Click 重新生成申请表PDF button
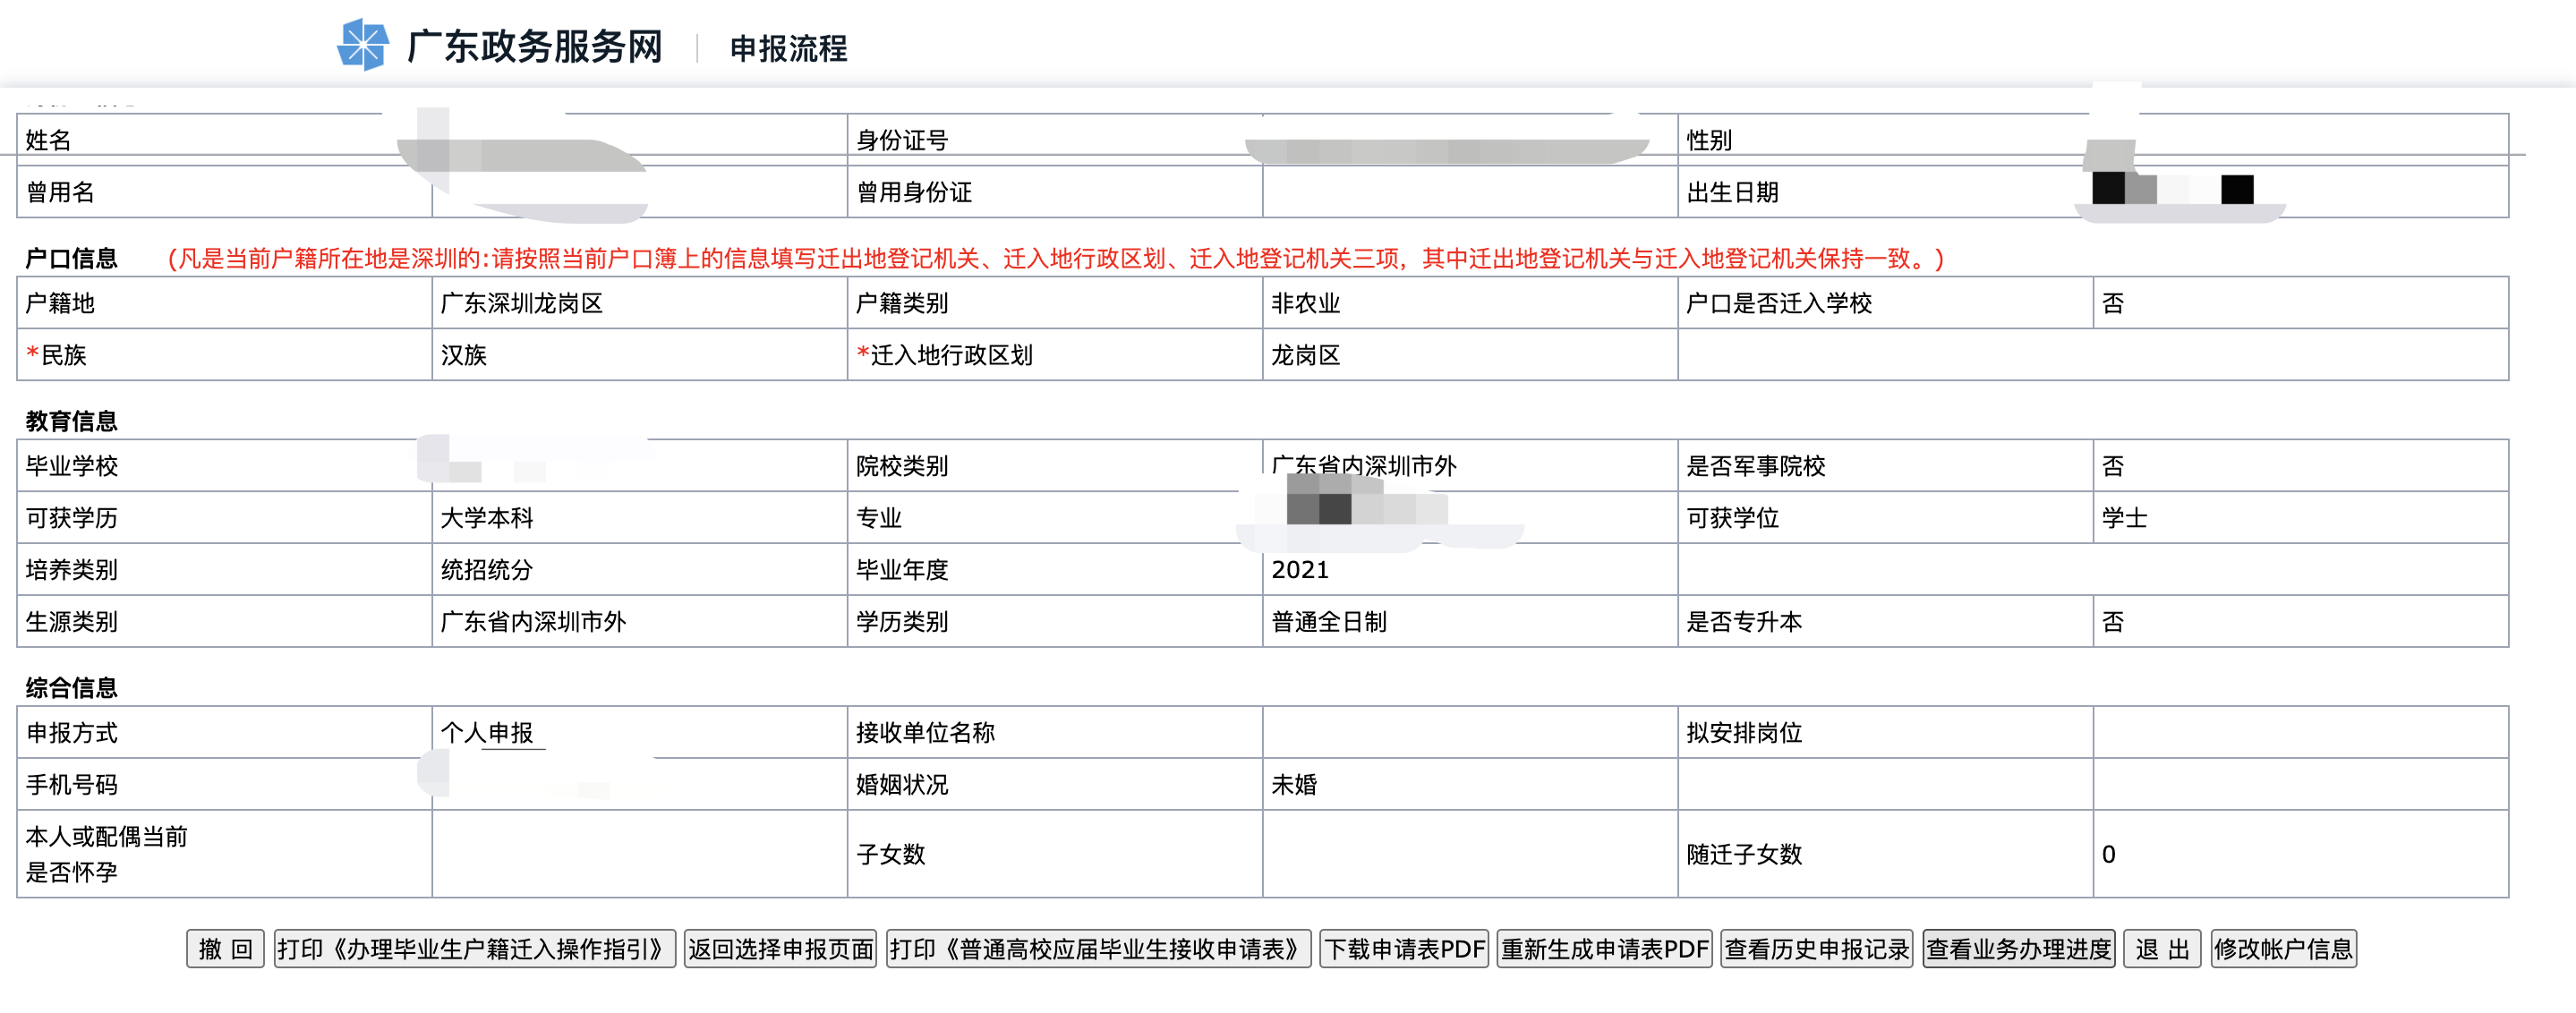Screen dimensions: 2576x1013 click(1604, 948)
